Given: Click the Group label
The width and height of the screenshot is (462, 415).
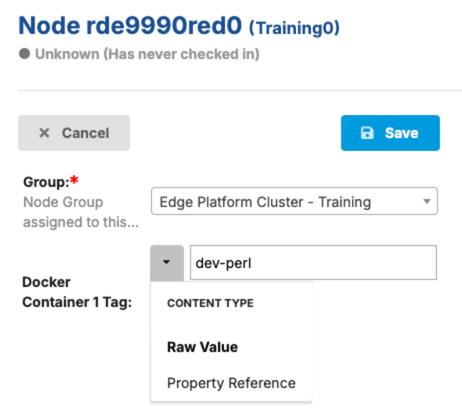Looking at the screenshot, I should coord(50,182).
